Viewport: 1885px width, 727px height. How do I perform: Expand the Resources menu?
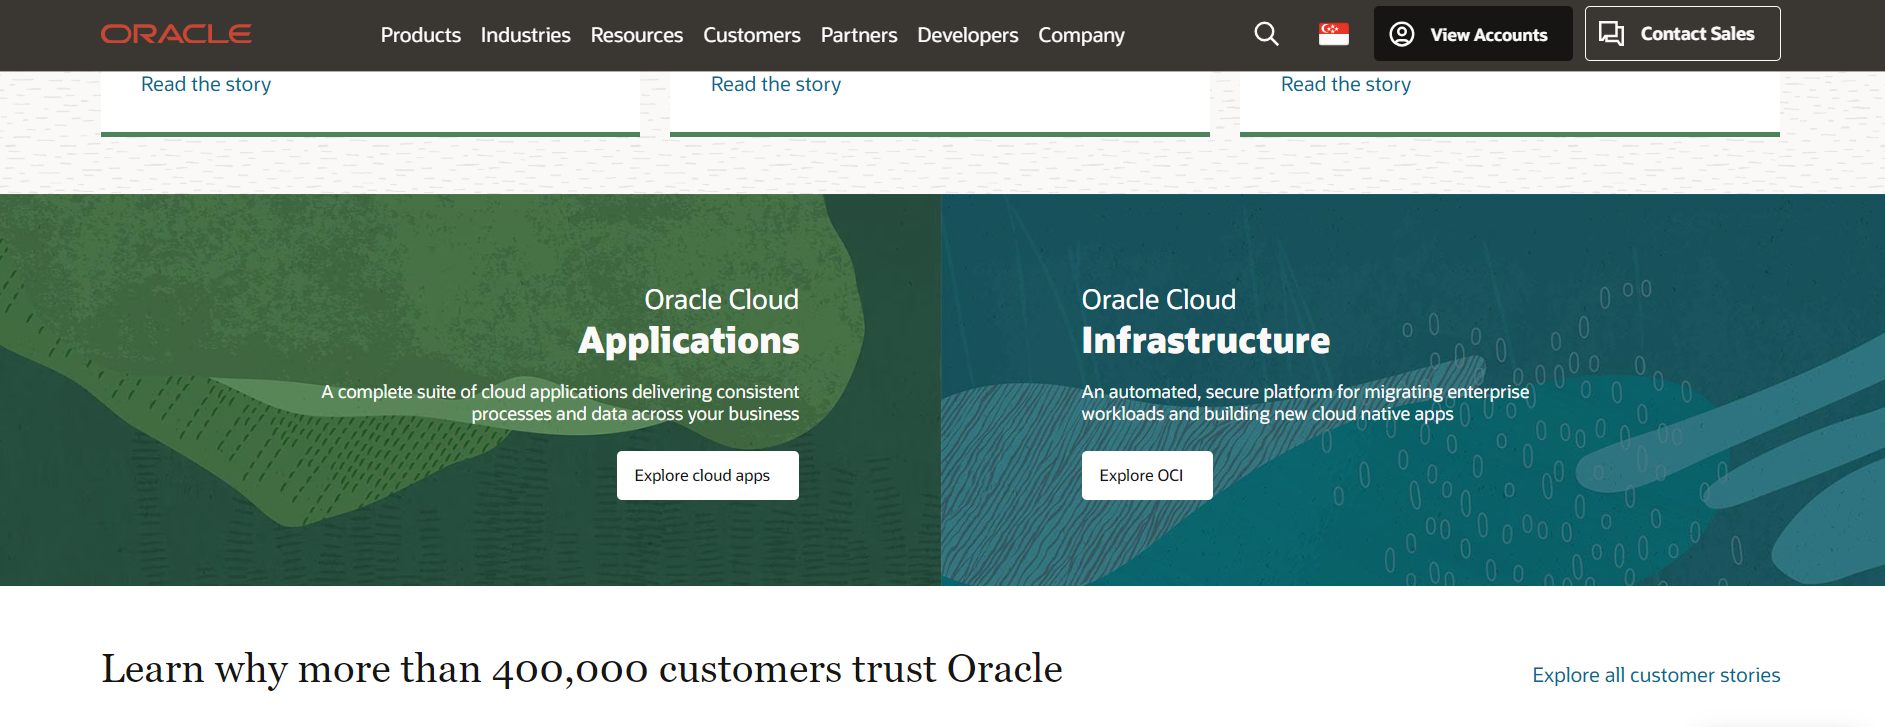(637, 35)
